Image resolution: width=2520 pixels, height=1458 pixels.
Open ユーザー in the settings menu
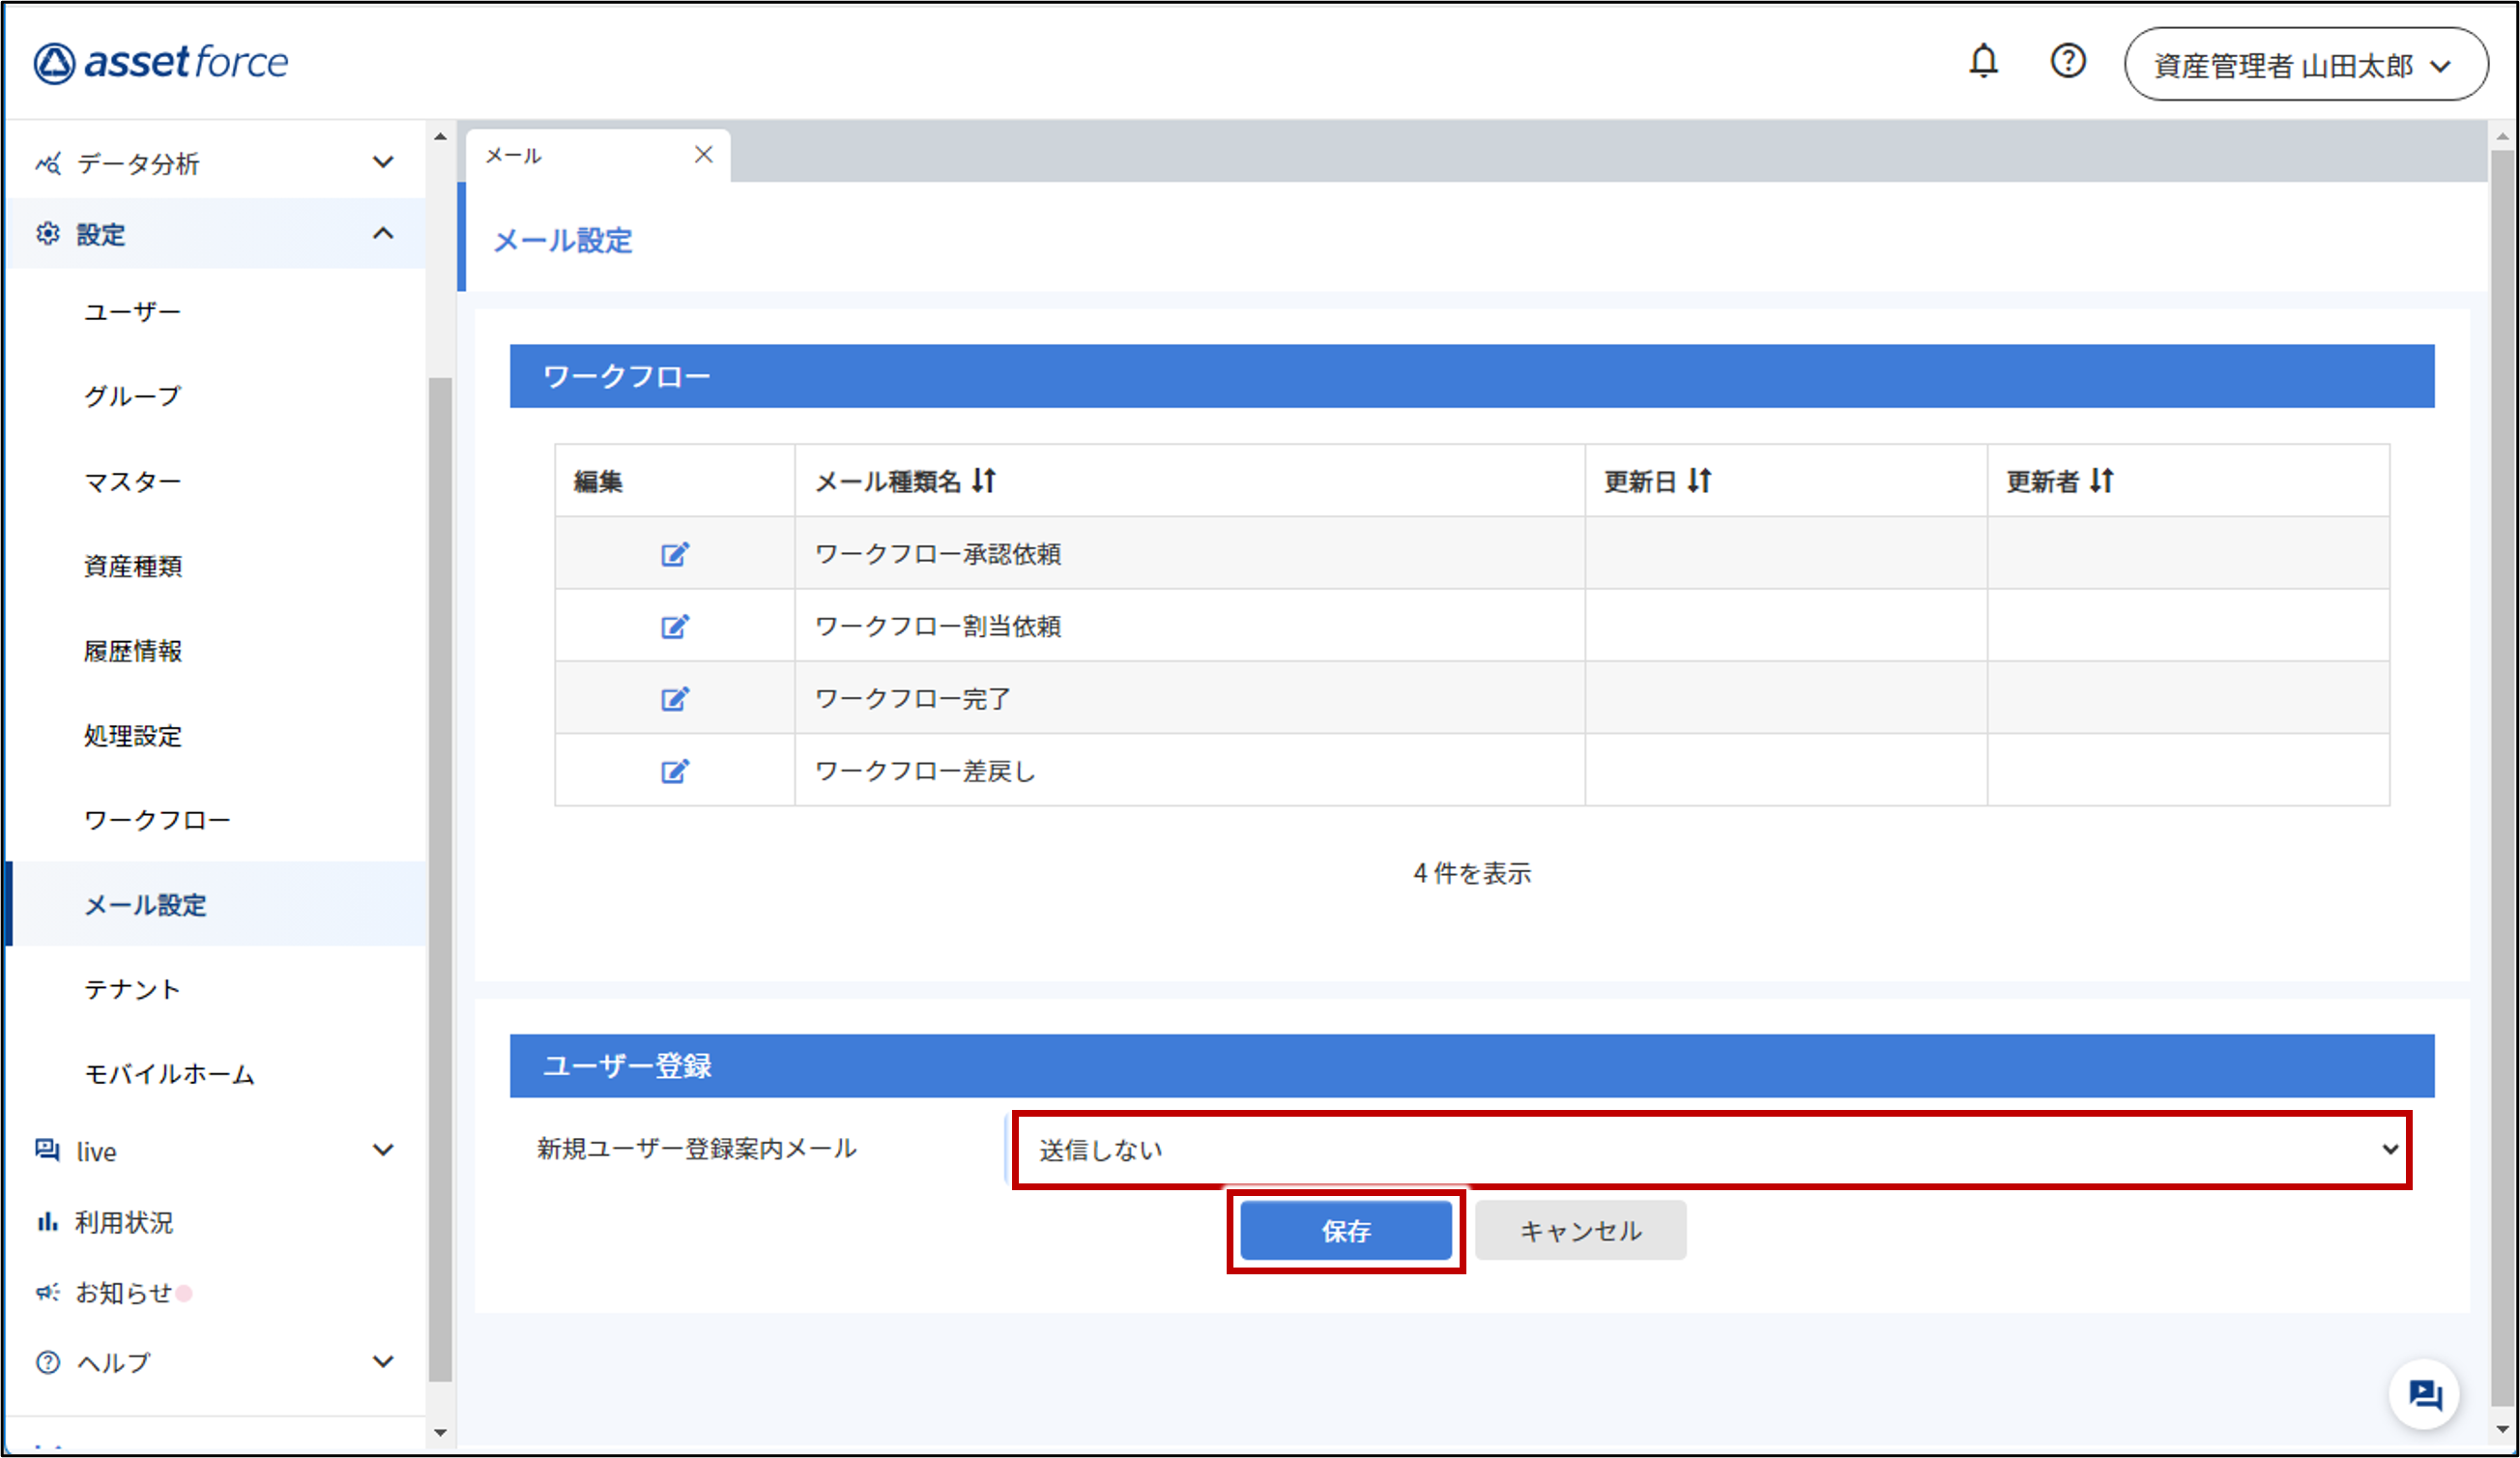[132, 312]
